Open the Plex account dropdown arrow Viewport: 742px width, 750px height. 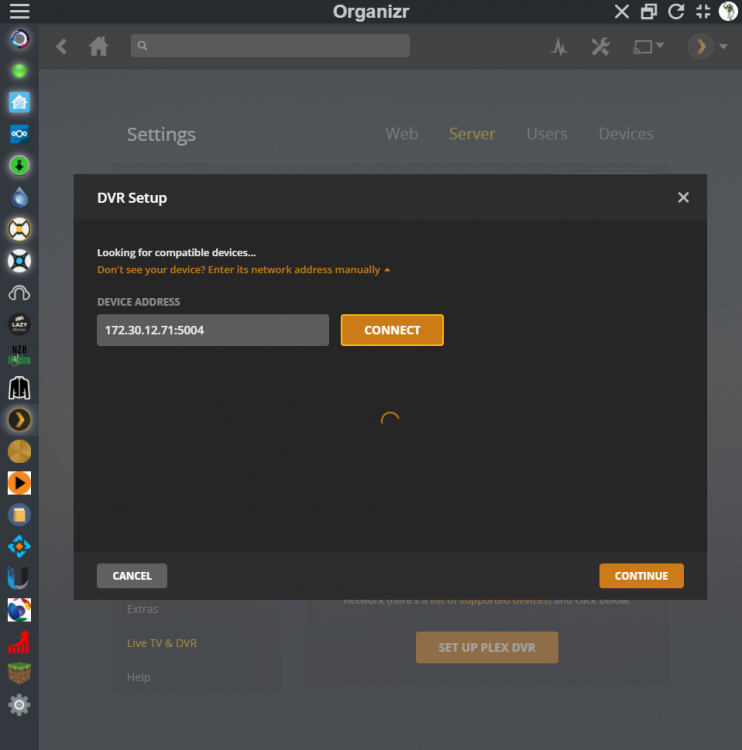723,46
